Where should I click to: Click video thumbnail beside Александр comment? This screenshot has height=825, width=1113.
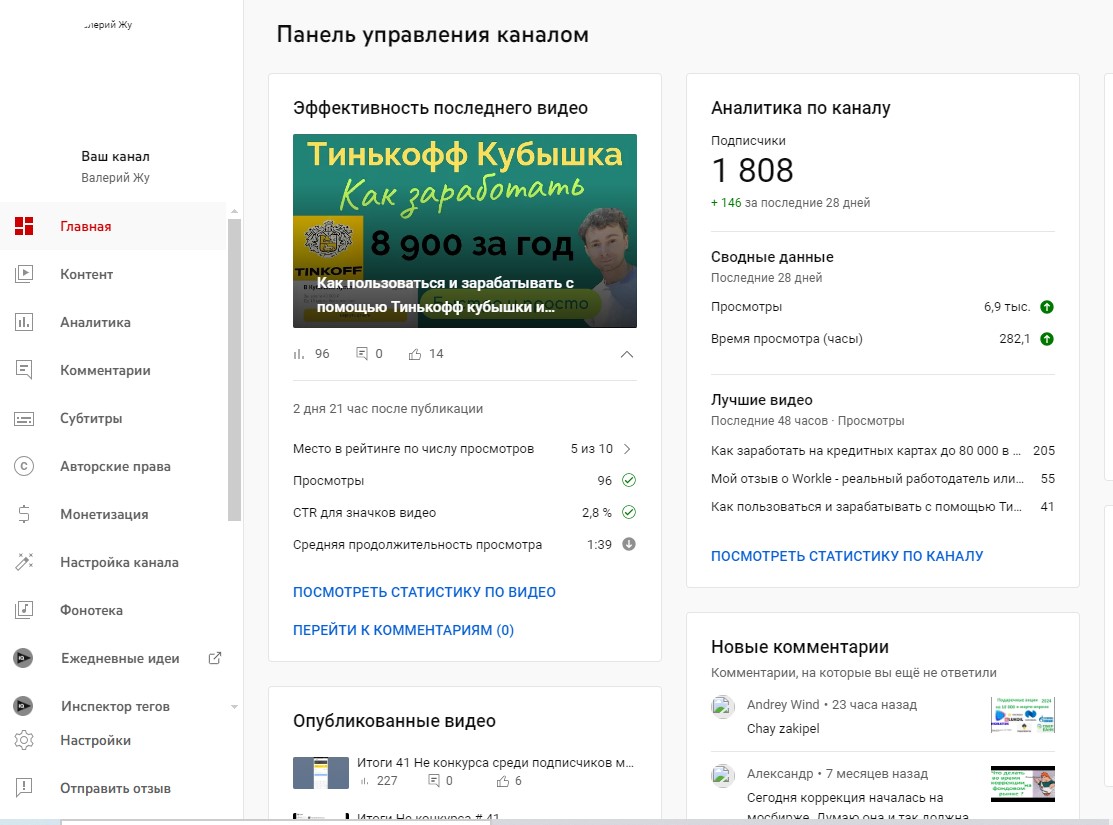point(1023,784)
